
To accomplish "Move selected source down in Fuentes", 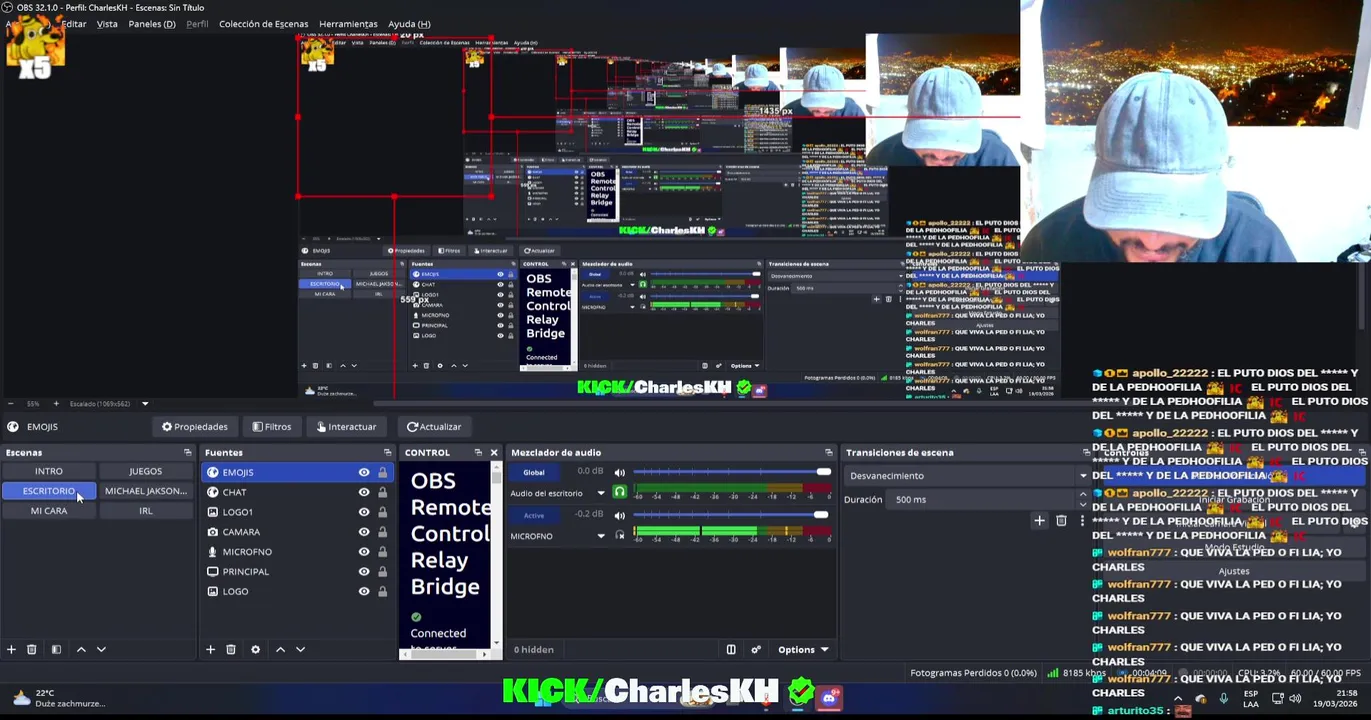I will [300, 650].
